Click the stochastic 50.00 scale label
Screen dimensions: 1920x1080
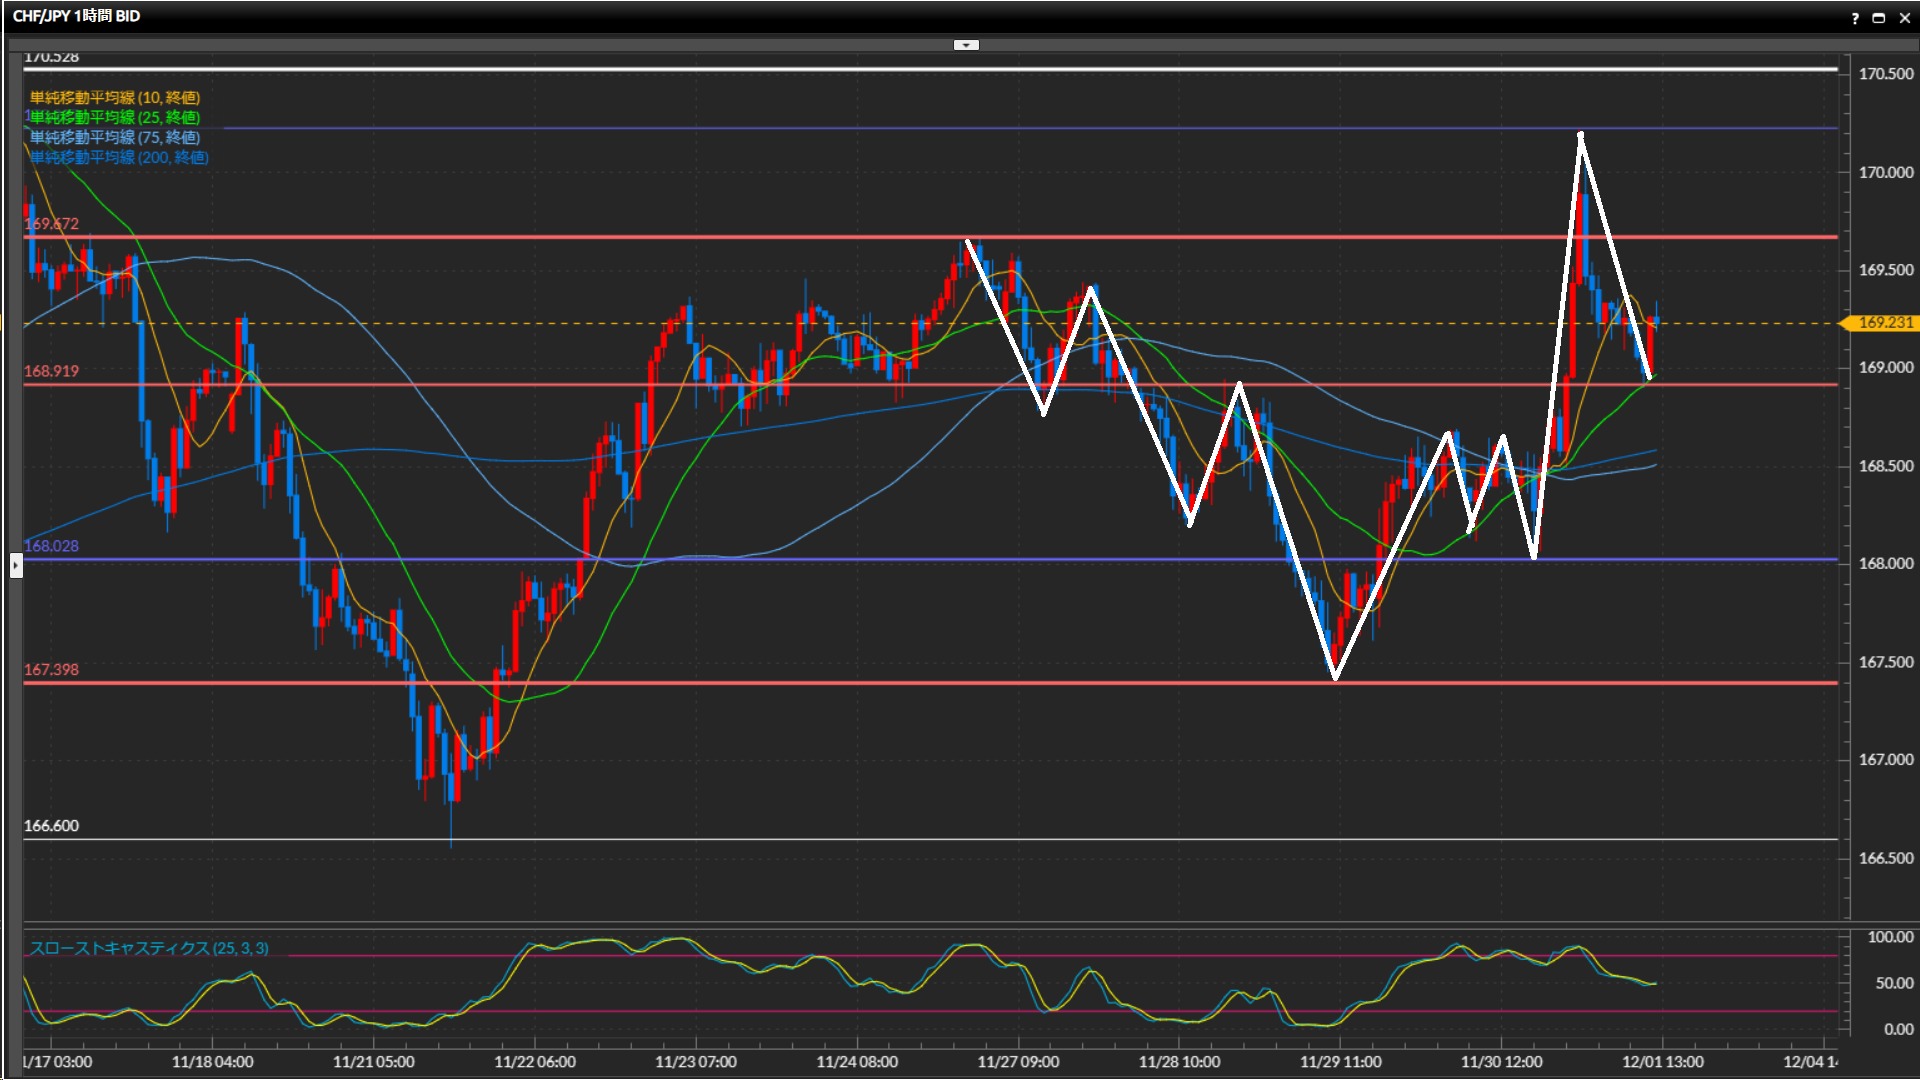tap(1893, 984)
